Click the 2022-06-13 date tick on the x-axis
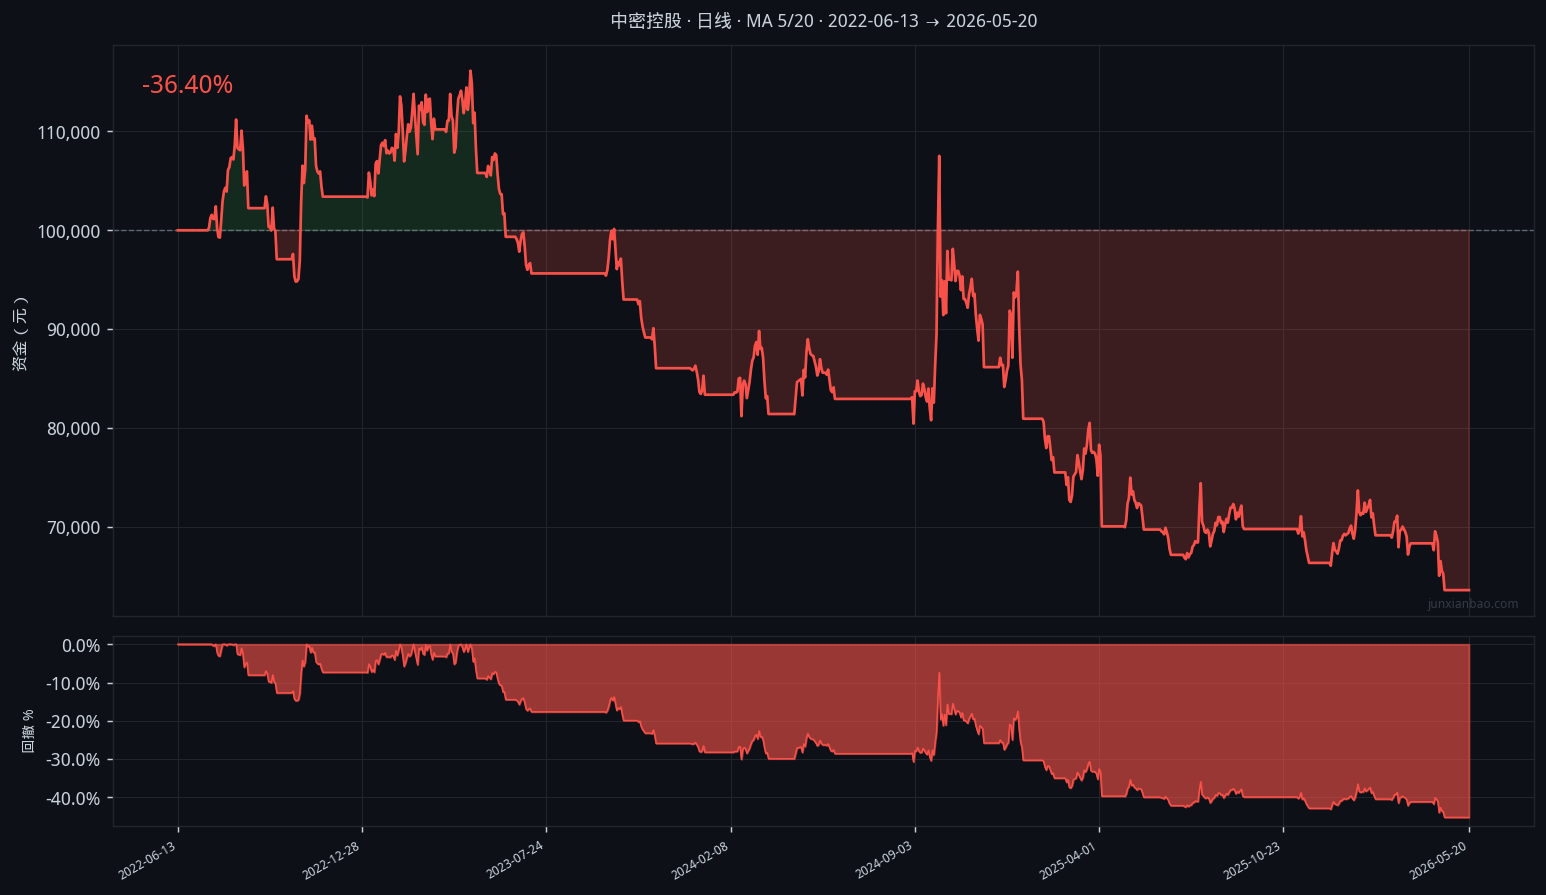Image resolution: width=1546 pixels, height=895 pixels. click(148, 860)
